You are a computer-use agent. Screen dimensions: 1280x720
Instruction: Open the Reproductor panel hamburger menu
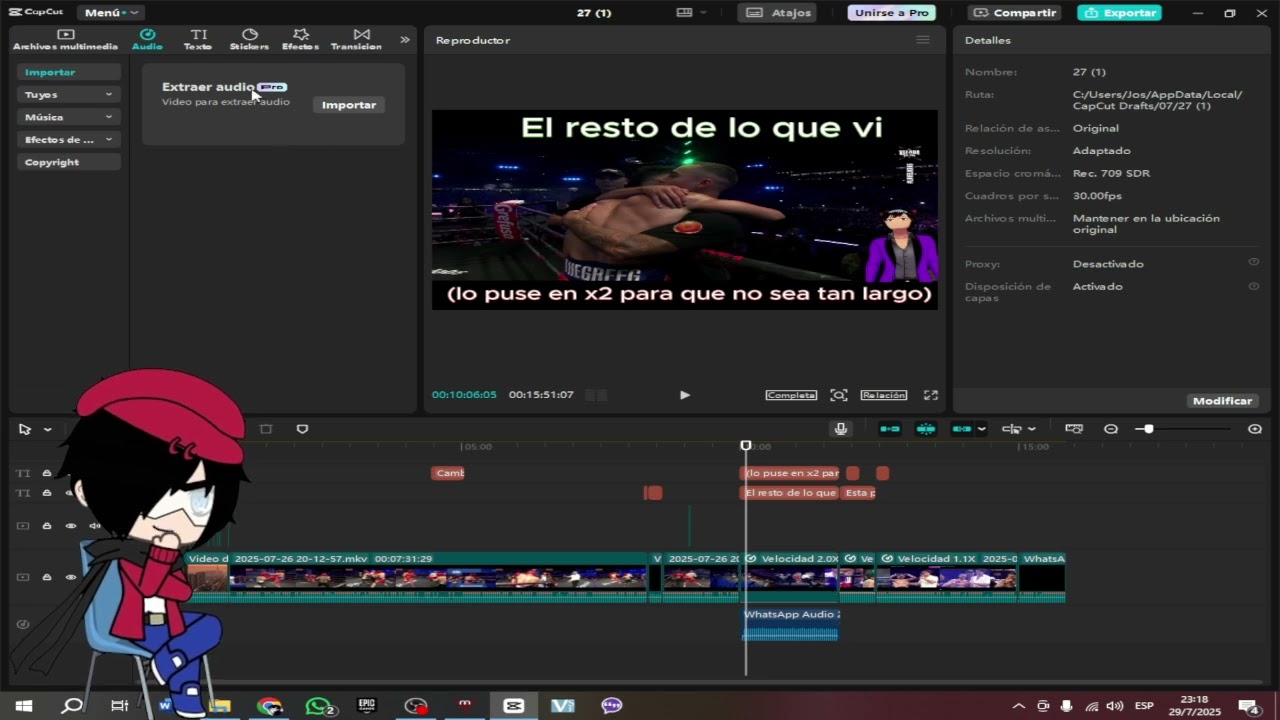click(x=923, y=40)
